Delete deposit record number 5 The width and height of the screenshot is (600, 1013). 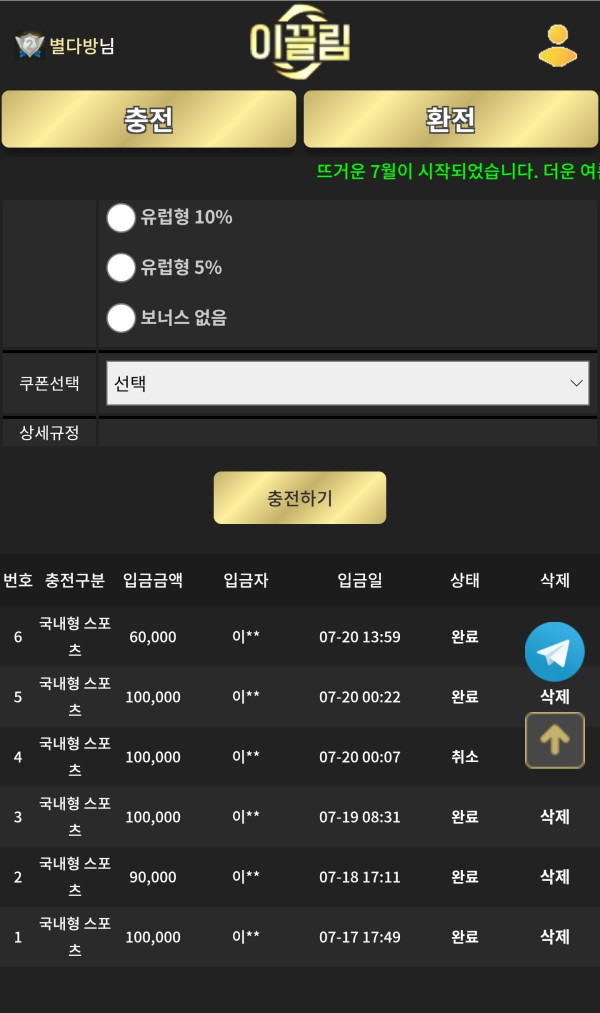click(x=555, y=696)
